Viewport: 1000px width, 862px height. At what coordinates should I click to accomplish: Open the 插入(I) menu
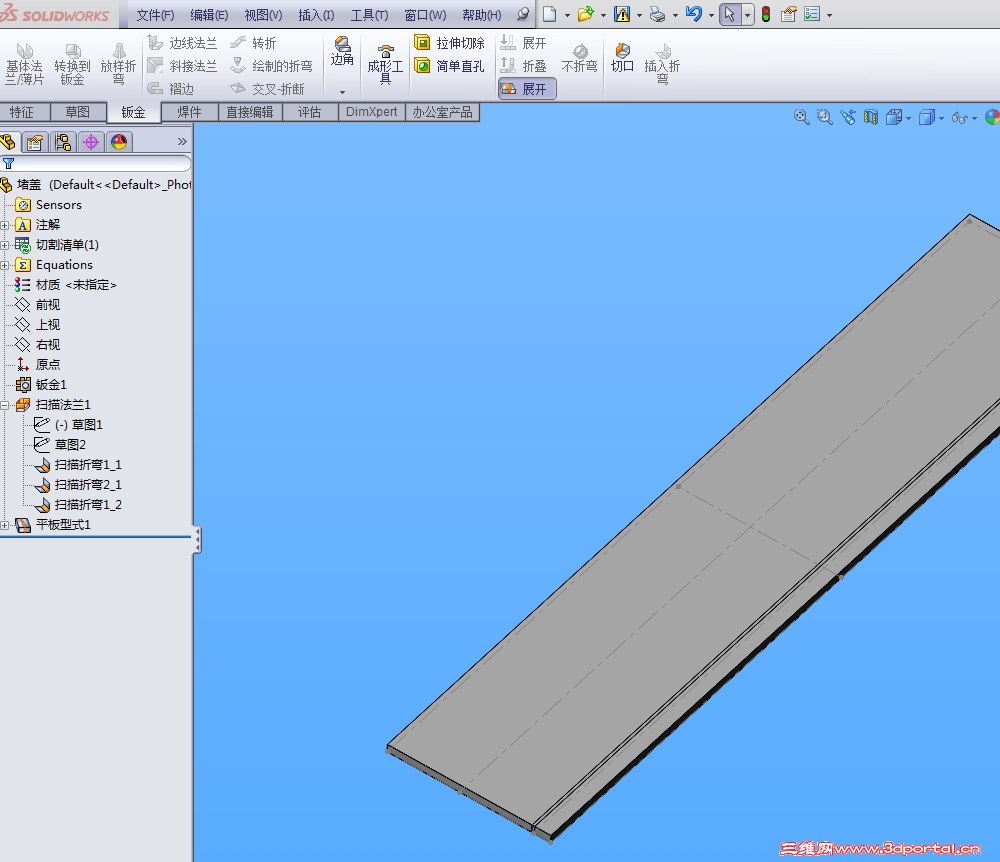tap(316, 15)
